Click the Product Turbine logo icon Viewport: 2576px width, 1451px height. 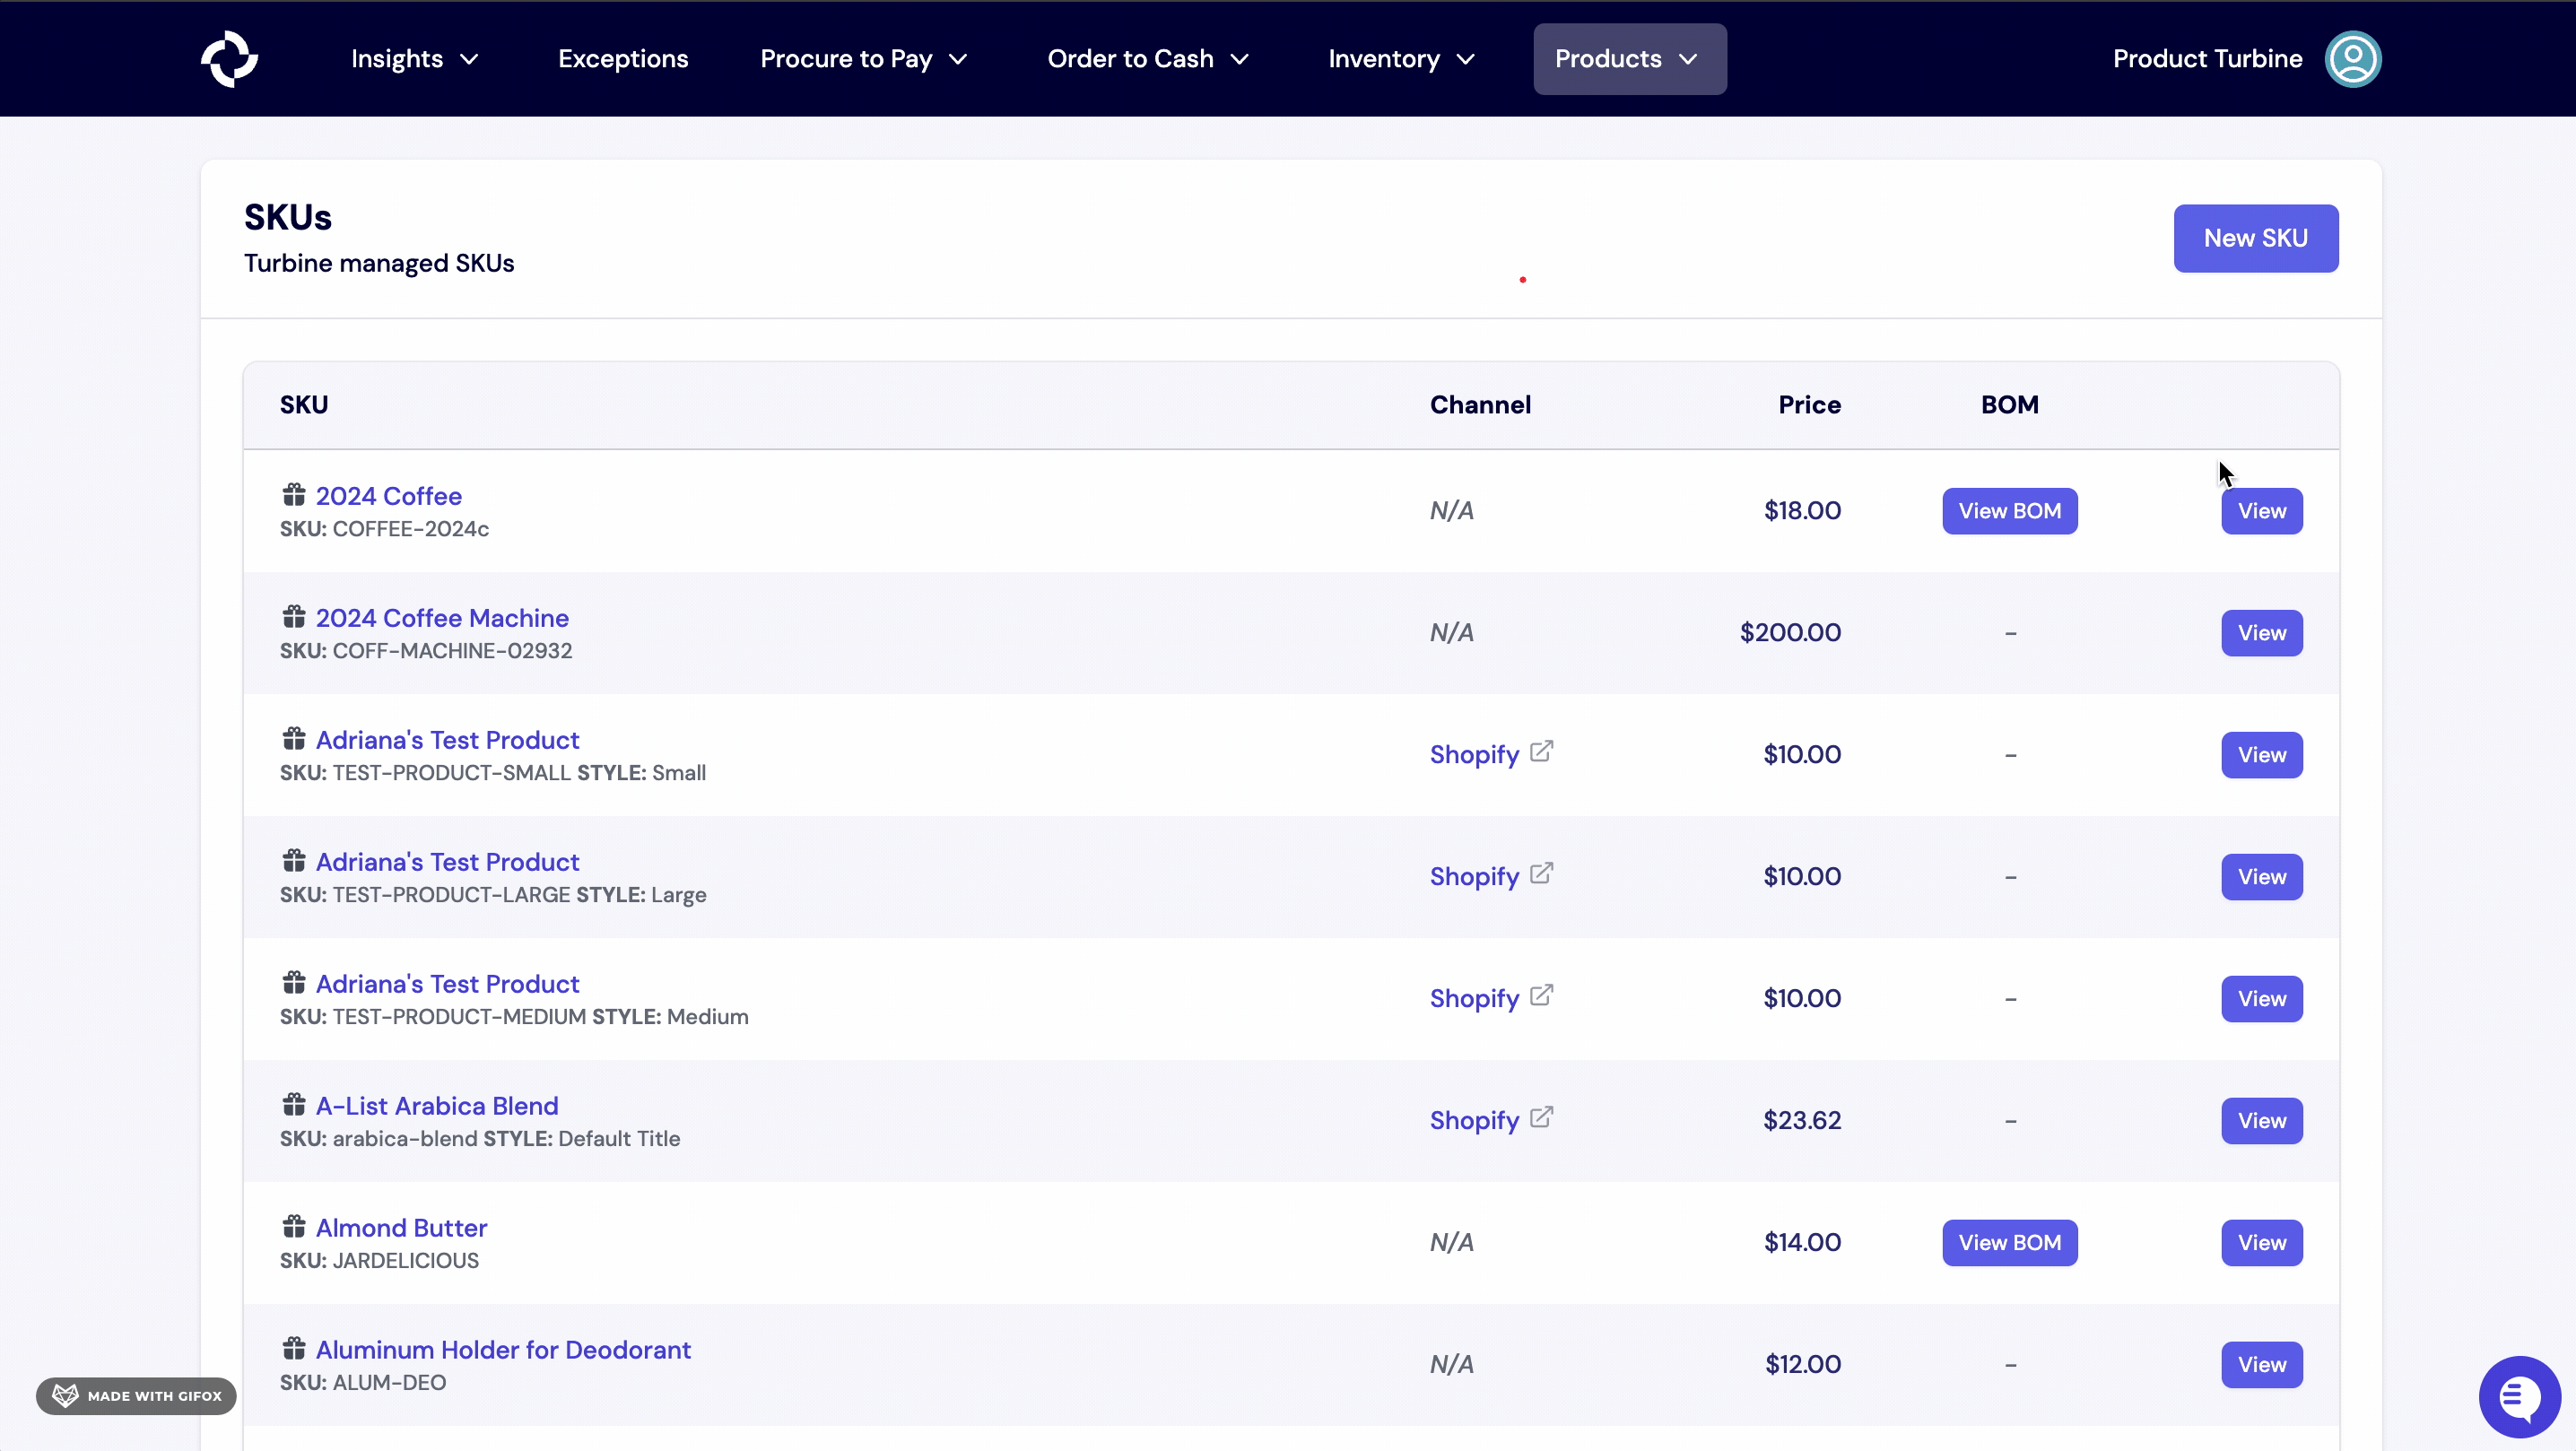click(x=229, y=59)
